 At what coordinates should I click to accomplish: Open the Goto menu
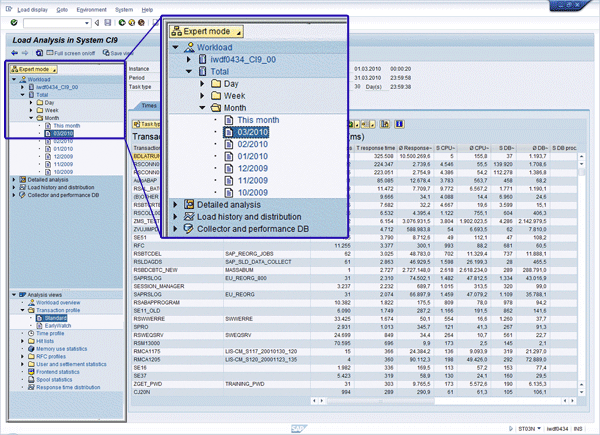pos(62,10)
